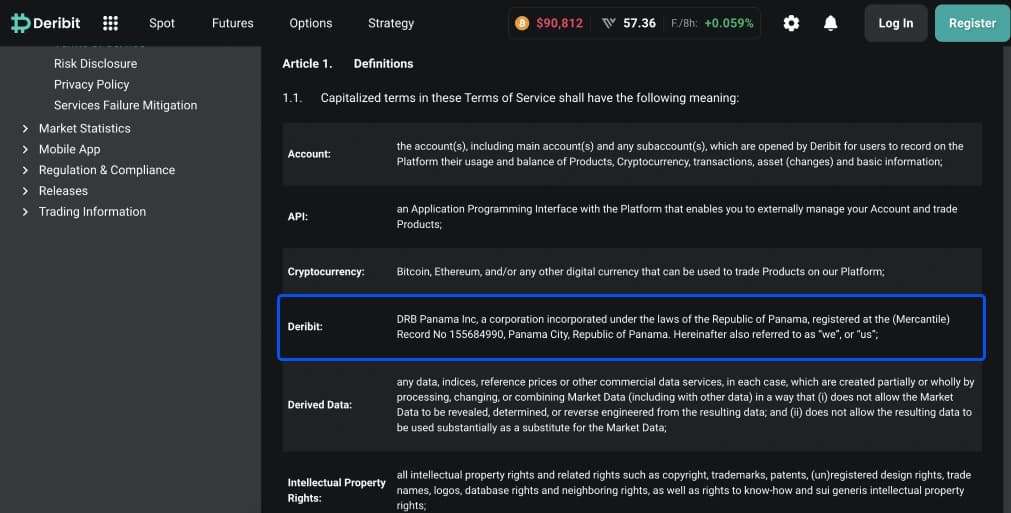Click the 'Cryptocurrency:' definition term
The width and height of the screenshot is (1011, 513).
[326, 272]
